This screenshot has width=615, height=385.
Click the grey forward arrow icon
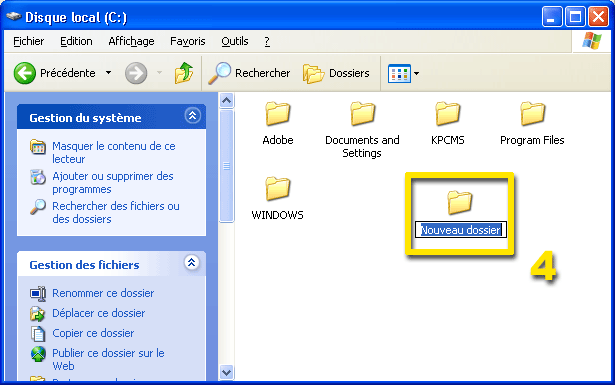136,73
